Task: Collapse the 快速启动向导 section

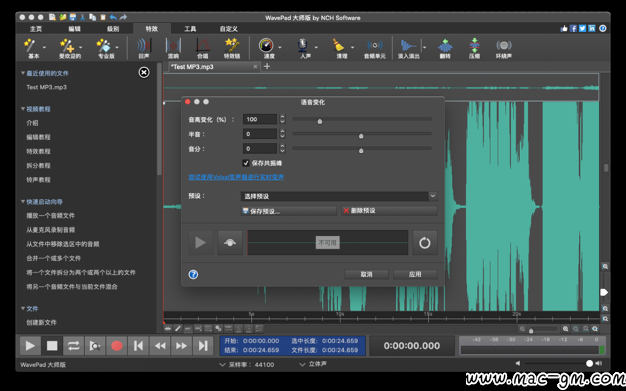Action: pyautogui.click(x=23, y=202)
